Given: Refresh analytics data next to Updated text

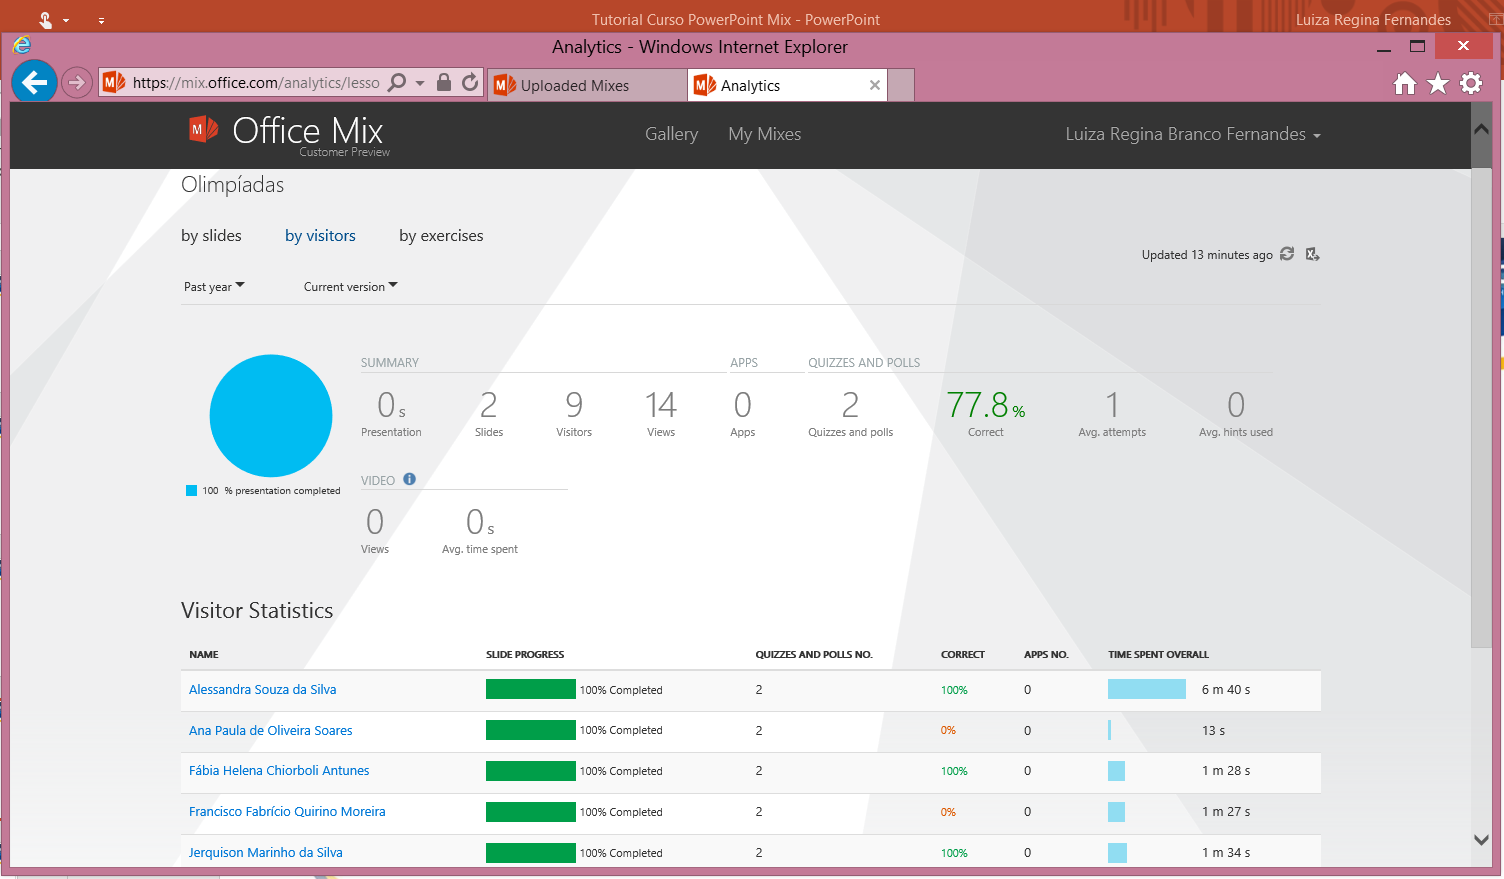Looking at the screenshot, I should [1287, 254].
